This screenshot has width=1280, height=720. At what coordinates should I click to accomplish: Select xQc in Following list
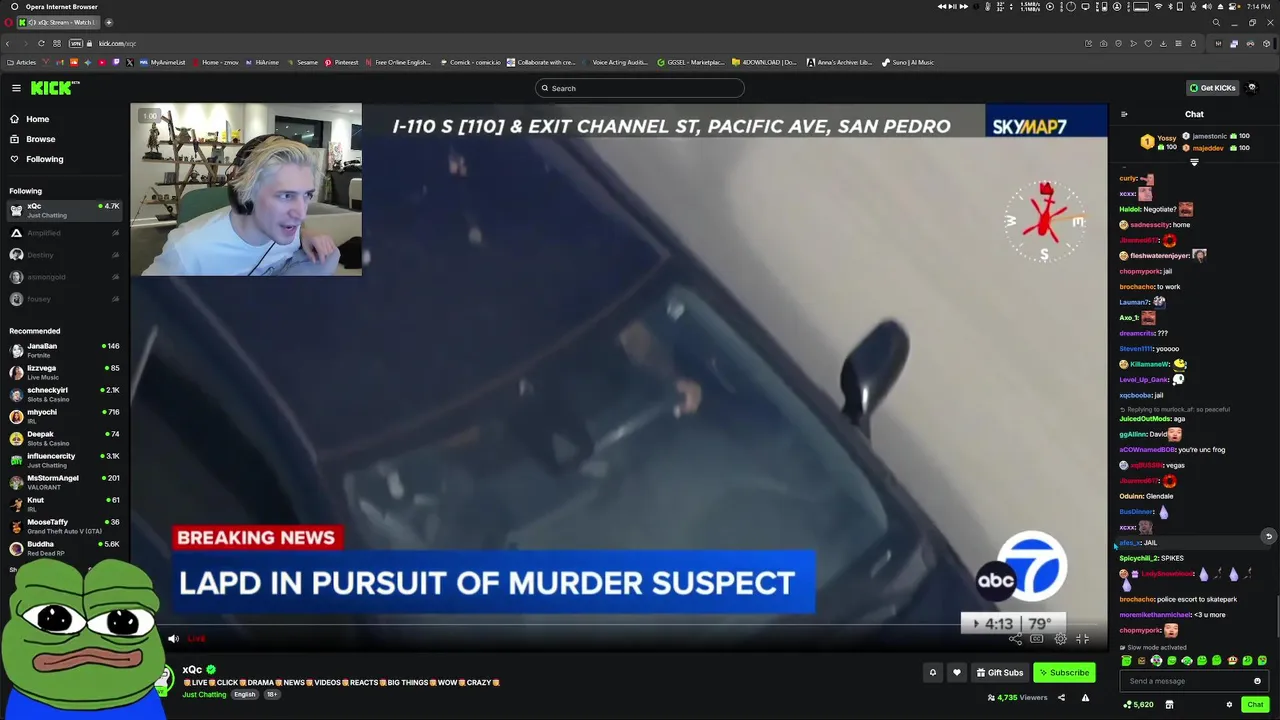pos(64,210)
